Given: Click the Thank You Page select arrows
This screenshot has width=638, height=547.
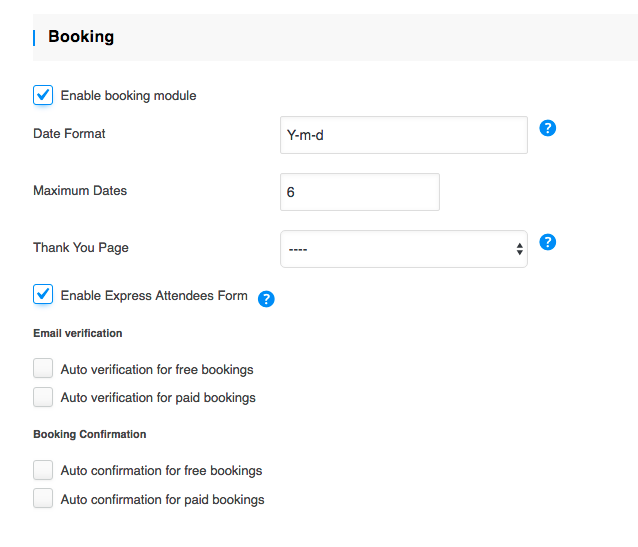Looking at the screenshot, I should click(x=519, y=249).
